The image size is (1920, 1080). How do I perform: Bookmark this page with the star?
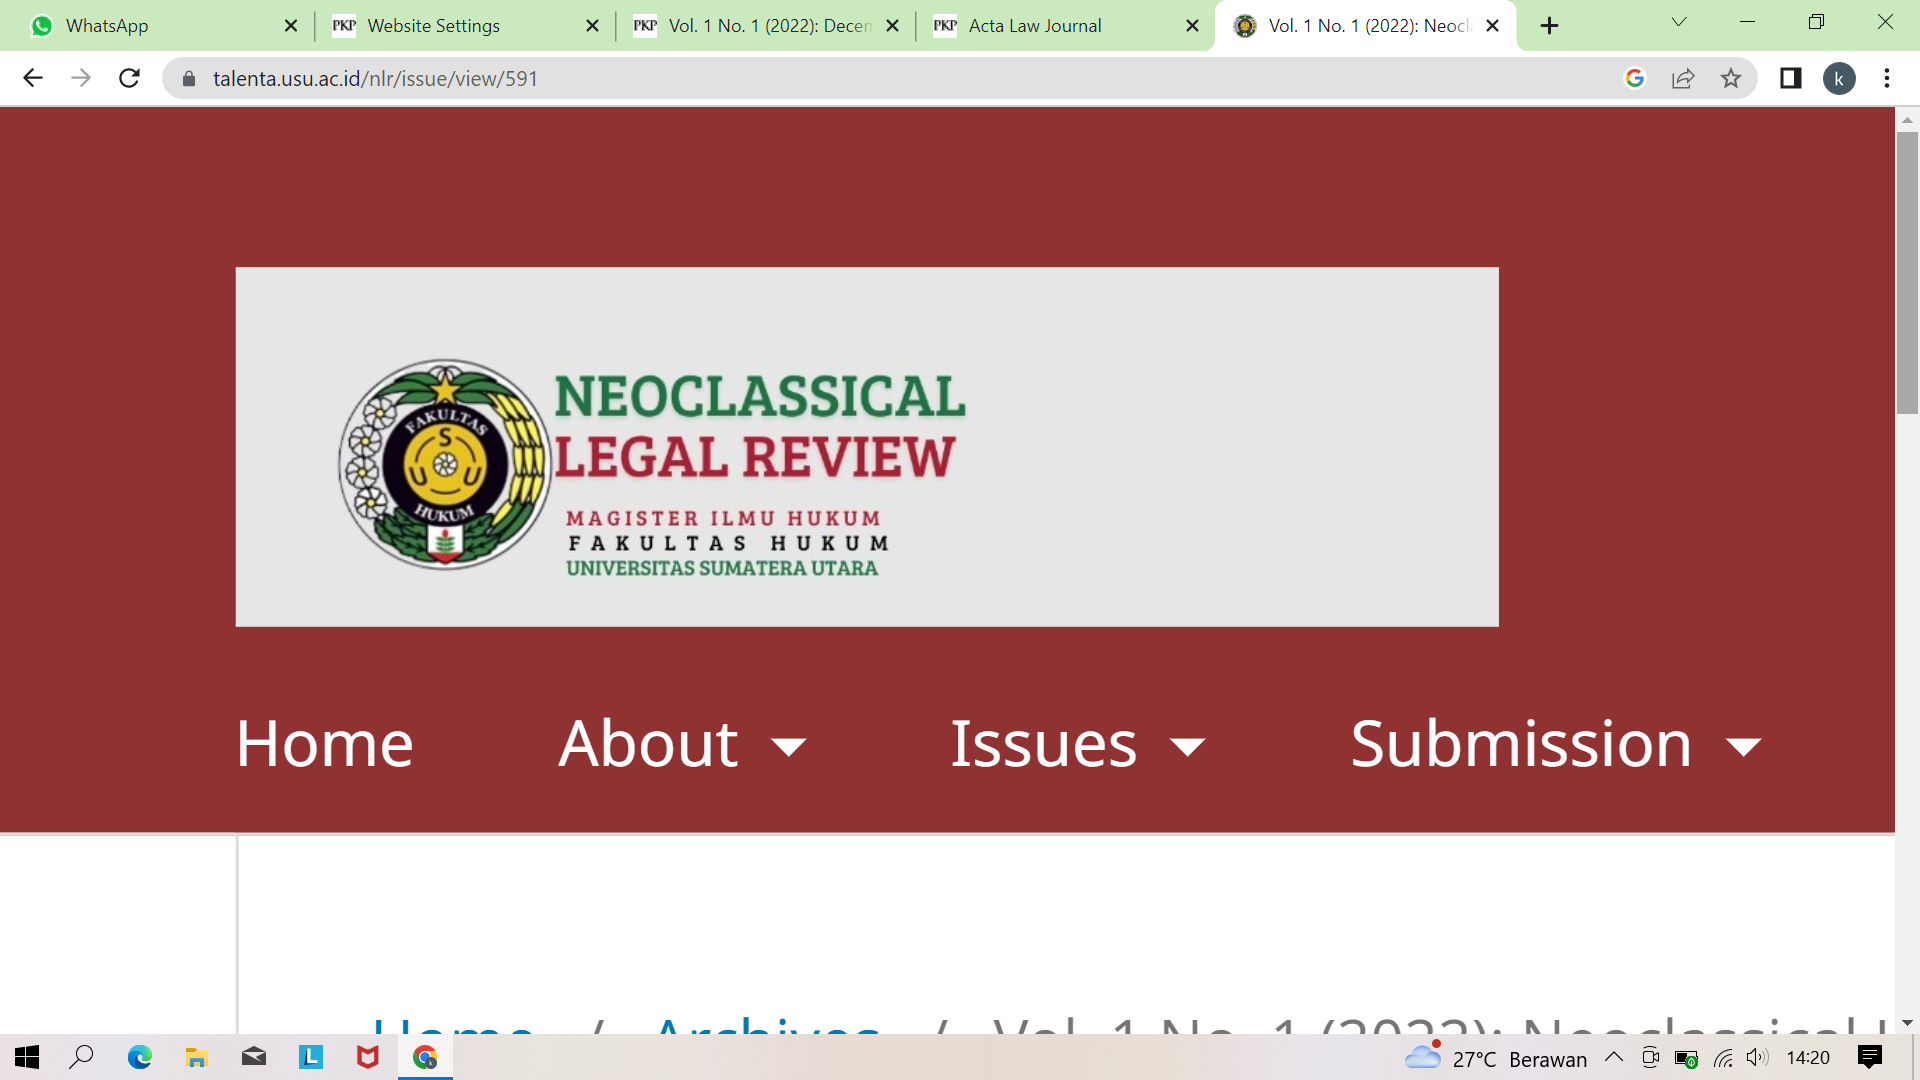[x=1731, y=78]
